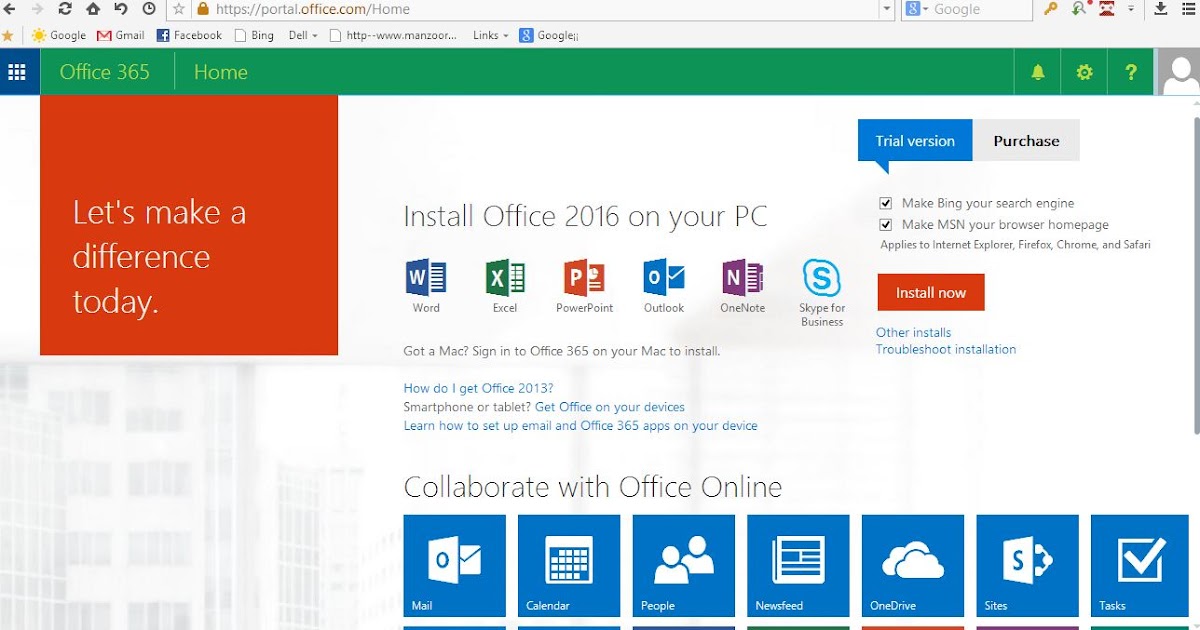Switch to the Purchase tab

pos(1026,140)
